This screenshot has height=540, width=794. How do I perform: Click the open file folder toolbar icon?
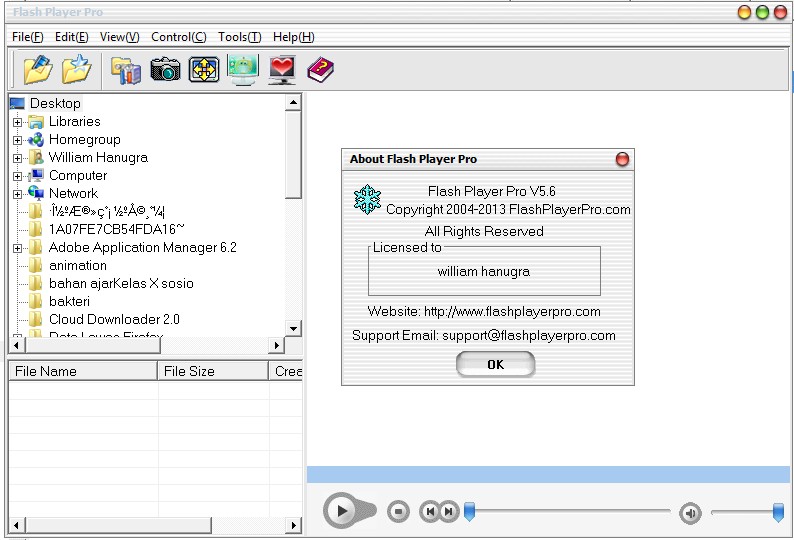[x=38, y=69]
